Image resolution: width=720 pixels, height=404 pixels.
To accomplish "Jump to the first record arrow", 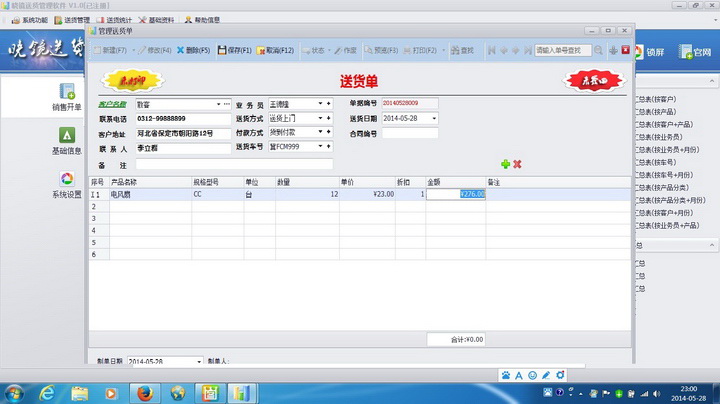I will pyautogui.click(x=492, y=50).
